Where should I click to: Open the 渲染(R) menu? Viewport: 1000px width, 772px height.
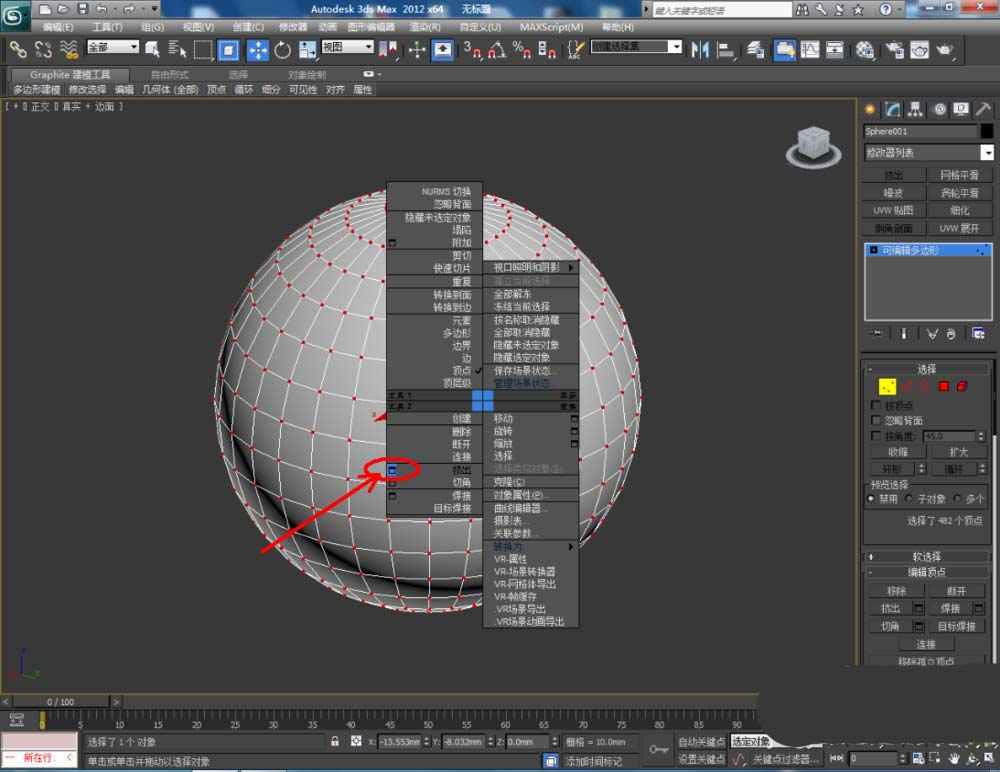423,27
